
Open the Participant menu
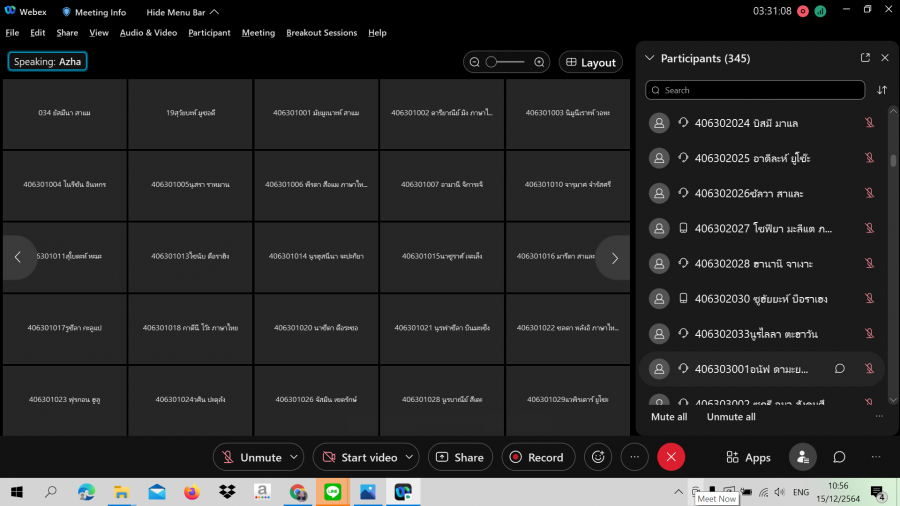tap(209, 32)
